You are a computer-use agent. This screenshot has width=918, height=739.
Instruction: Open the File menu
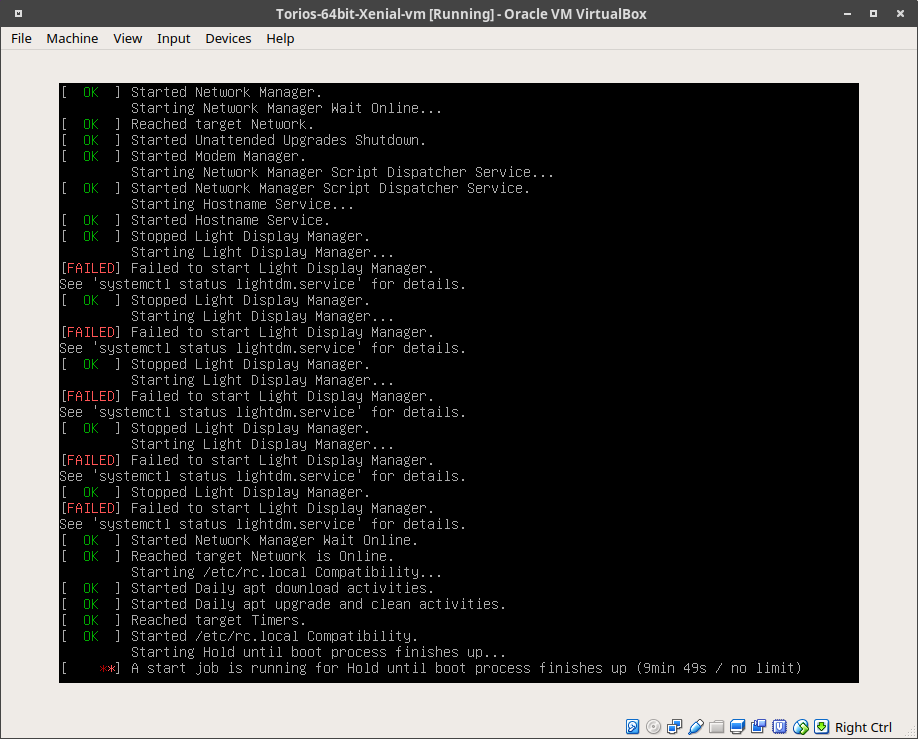[21, 38]
